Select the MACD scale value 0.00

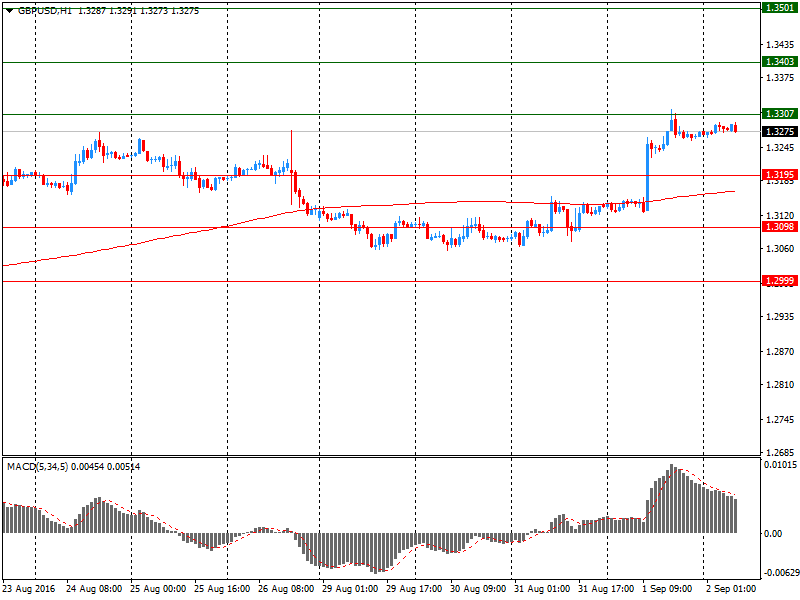[x=773, y=534]
